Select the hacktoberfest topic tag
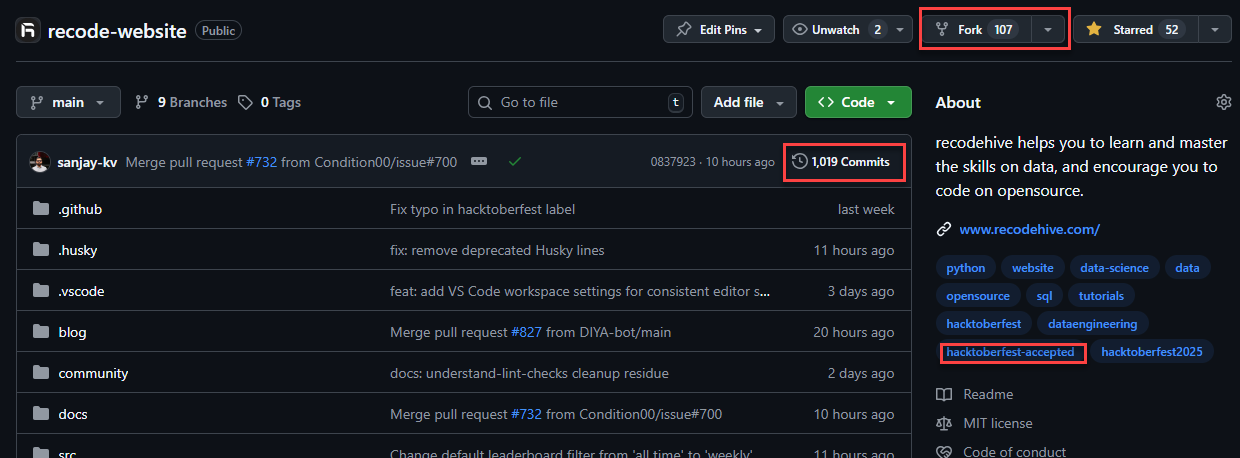This screenshot has height=458, width=1240. (983, 323)
